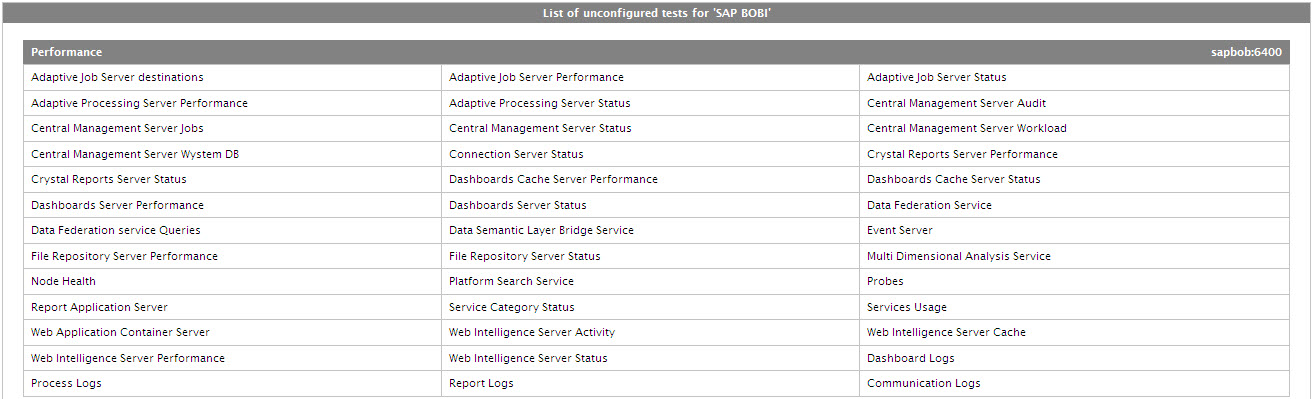Image resolution: width=1313 pixels, height=399 pixels.
Task: Open Central Management Server Jobs test
Action: tap(117, 128)
